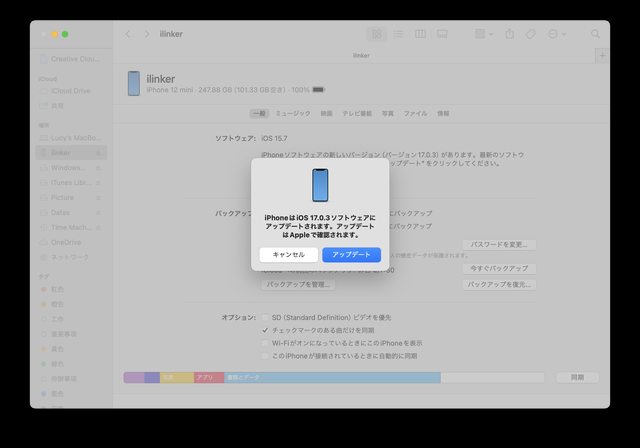Switch to column view in toolbar
Image resolution: width=640 pixels, height=448 pixels.
[420, 34]
